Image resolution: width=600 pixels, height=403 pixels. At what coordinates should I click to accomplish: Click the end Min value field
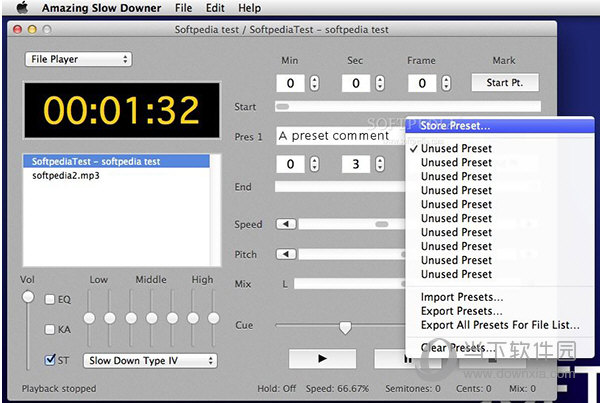(x=290, y=164)
